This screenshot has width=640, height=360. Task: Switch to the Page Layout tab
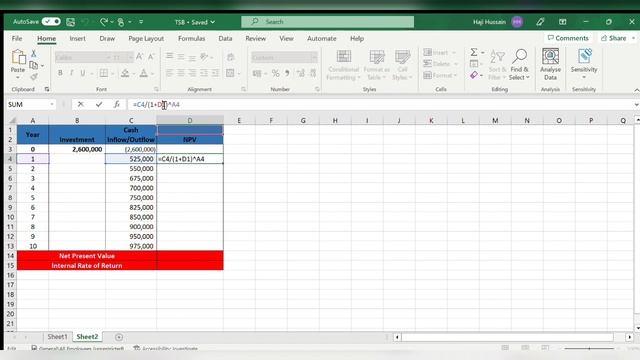(x=146, y=38)
